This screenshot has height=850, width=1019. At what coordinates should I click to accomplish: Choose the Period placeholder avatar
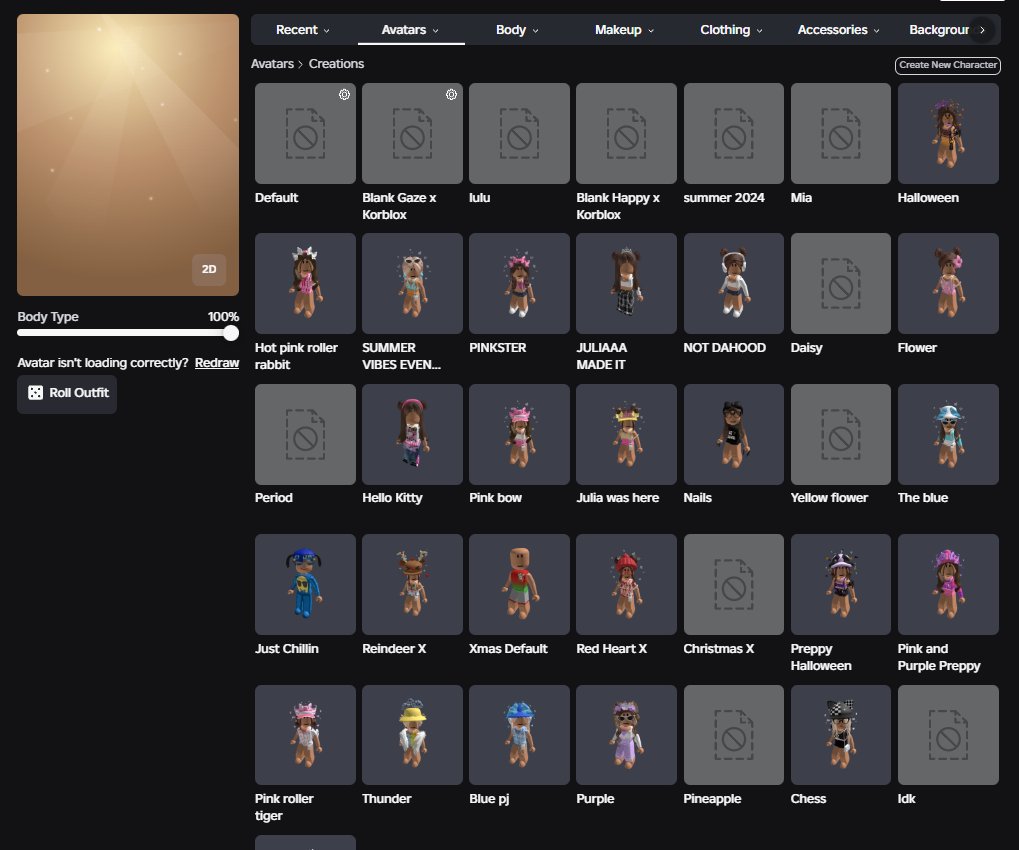[x=305, y=434]
